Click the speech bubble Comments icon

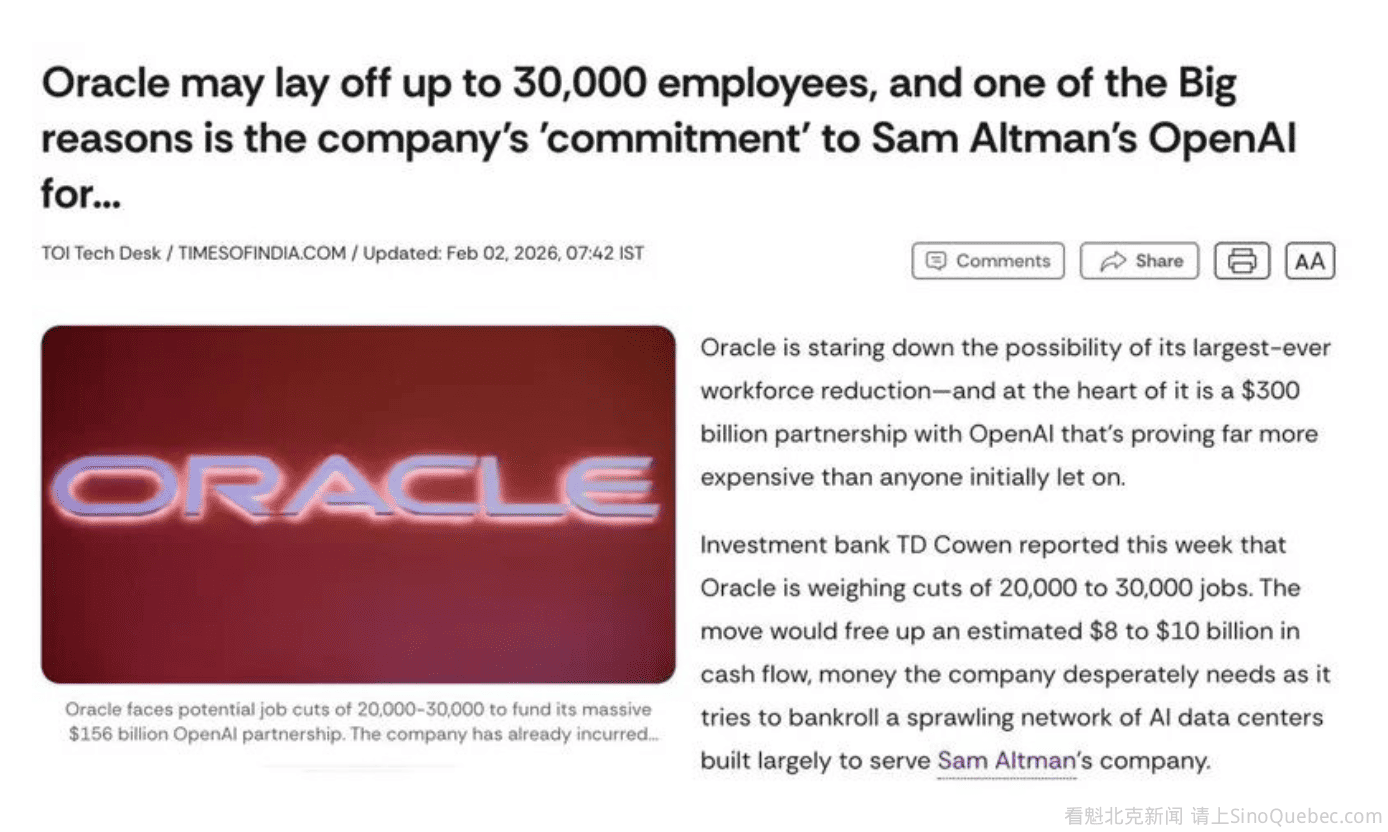pyautogui.click(x=936, y=261)
